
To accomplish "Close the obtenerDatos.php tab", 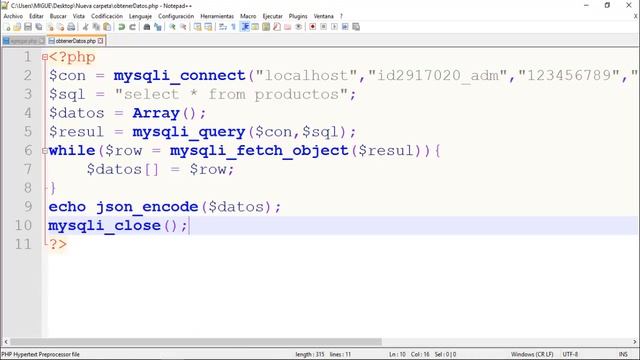I will 100,41.
